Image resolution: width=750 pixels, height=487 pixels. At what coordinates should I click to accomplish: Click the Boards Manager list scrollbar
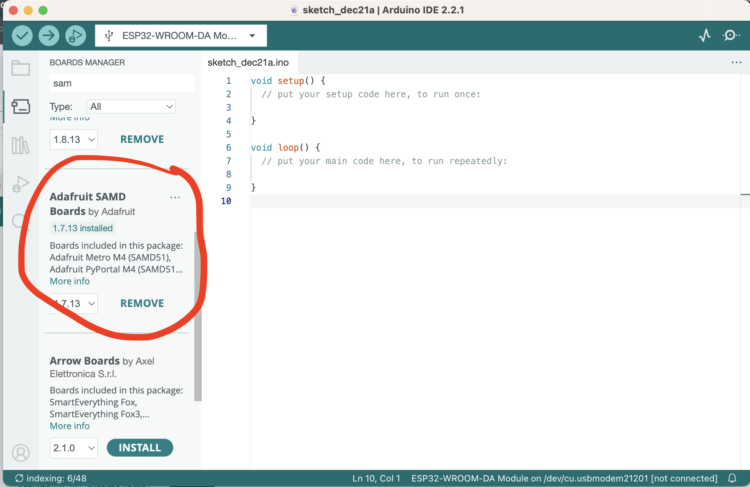tap(198, 316)
